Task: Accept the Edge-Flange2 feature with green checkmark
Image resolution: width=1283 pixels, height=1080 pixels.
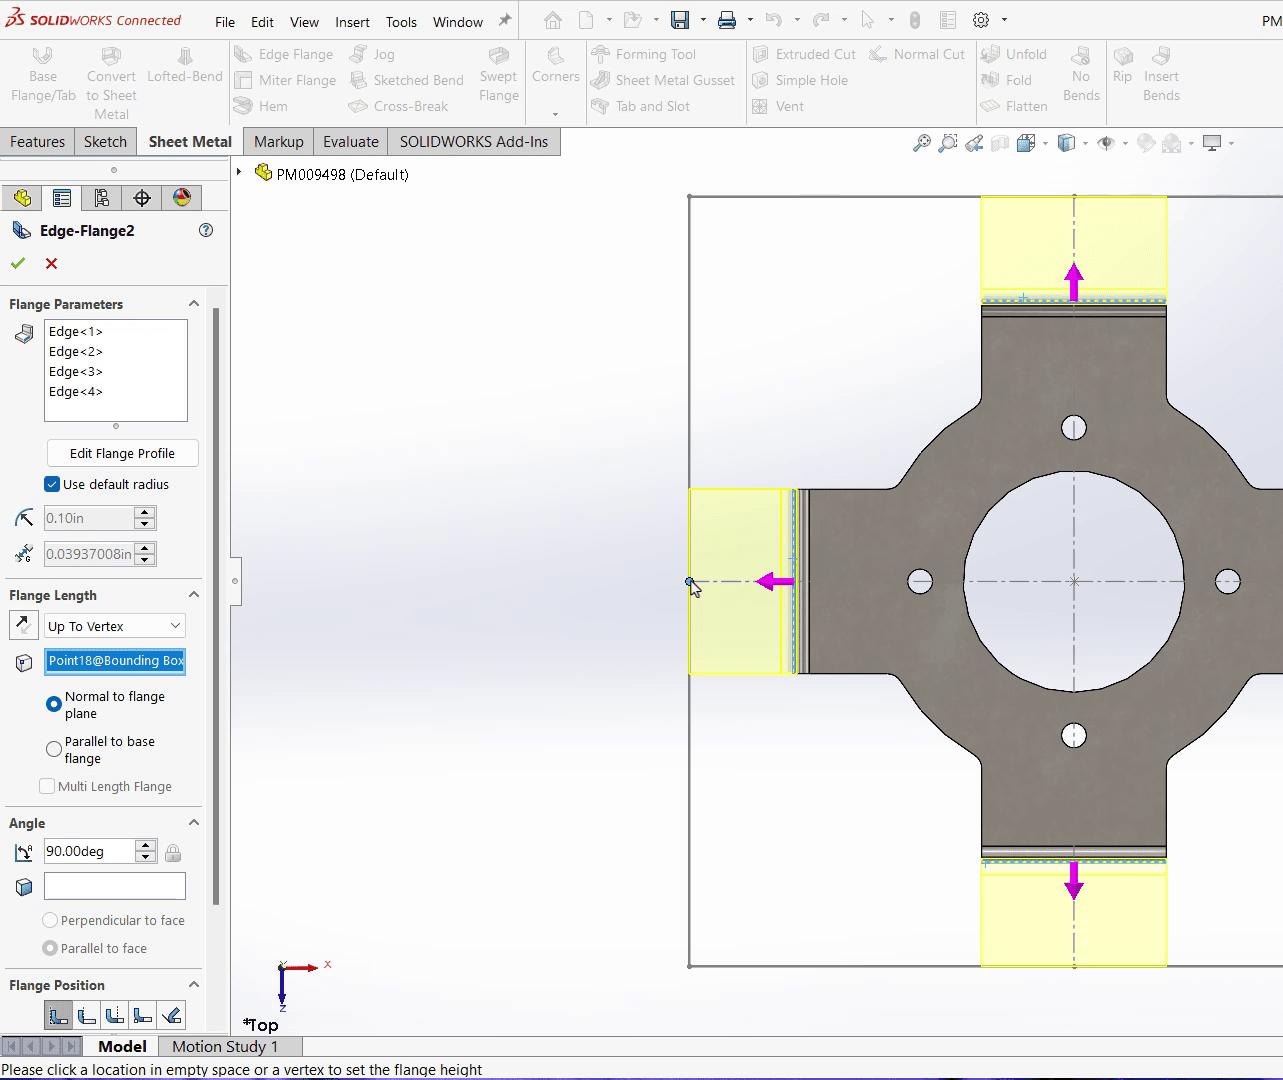Action: (17, 263)
